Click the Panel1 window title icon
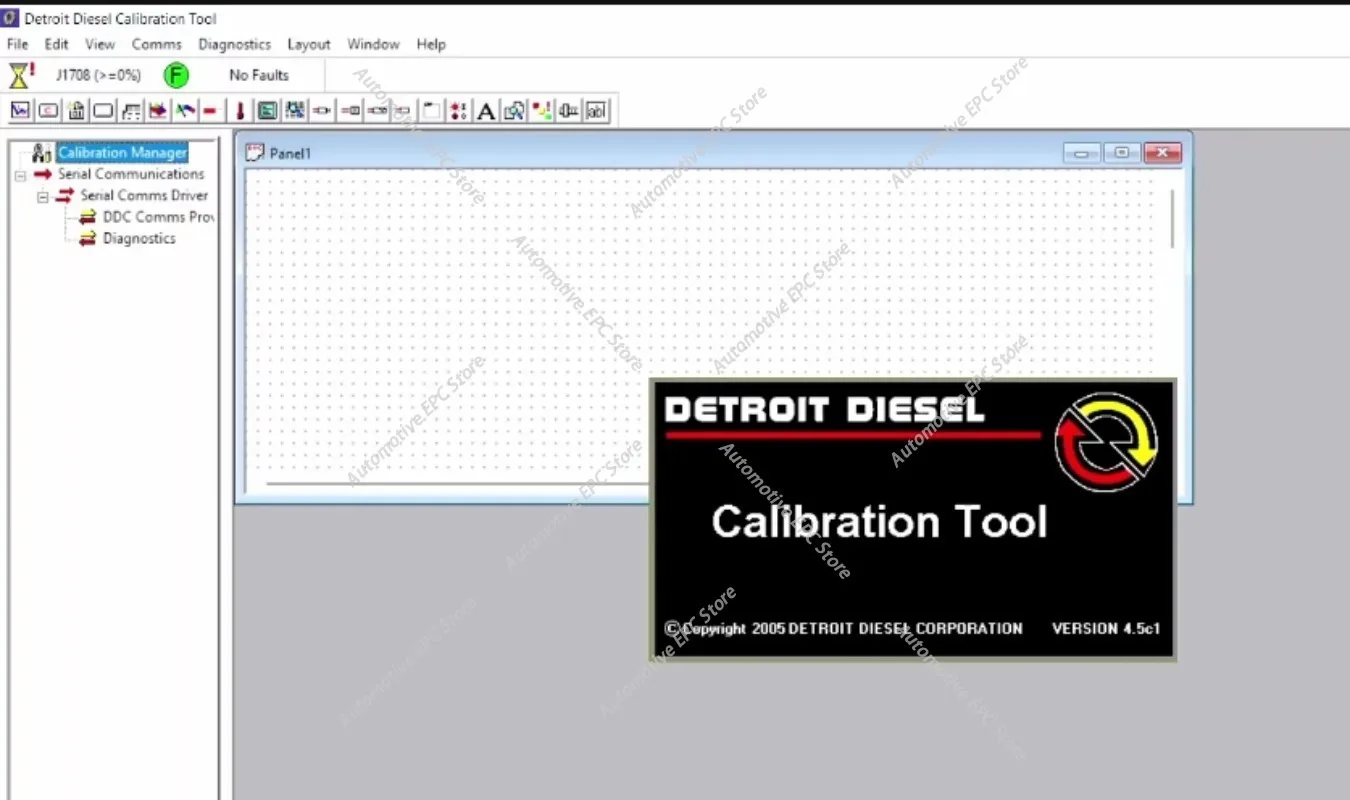Screen dimensions: 1350x800 click(255, 153)
